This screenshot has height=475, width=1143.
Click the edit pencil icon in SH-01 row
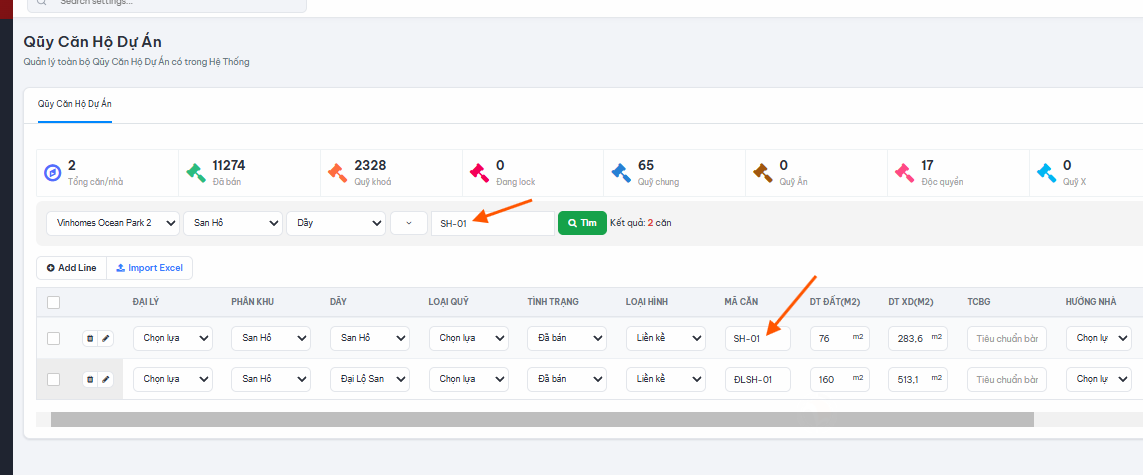click(106, 338)
